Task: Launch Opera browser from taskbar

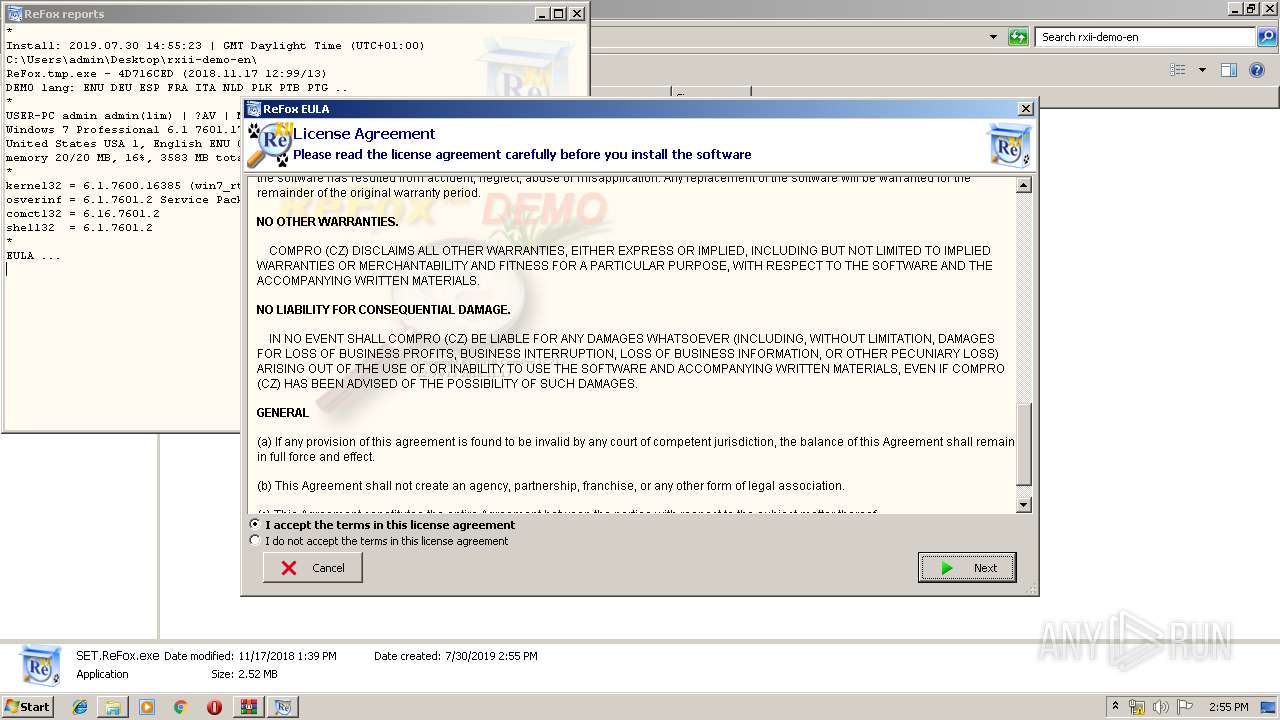Action: [214, 707]
